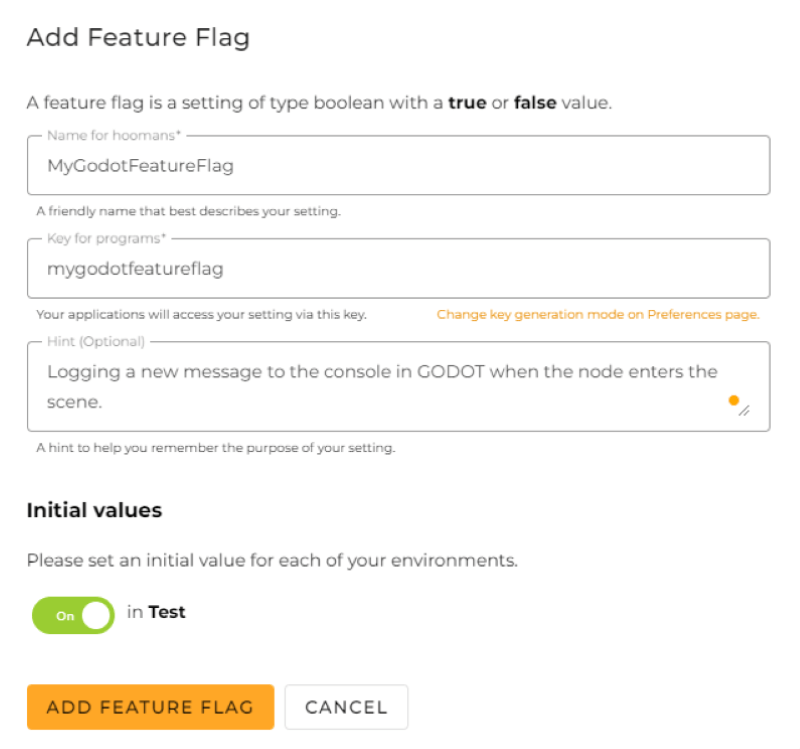
Task: Click the CANCEL button
Action: click(x=346, y=707)
